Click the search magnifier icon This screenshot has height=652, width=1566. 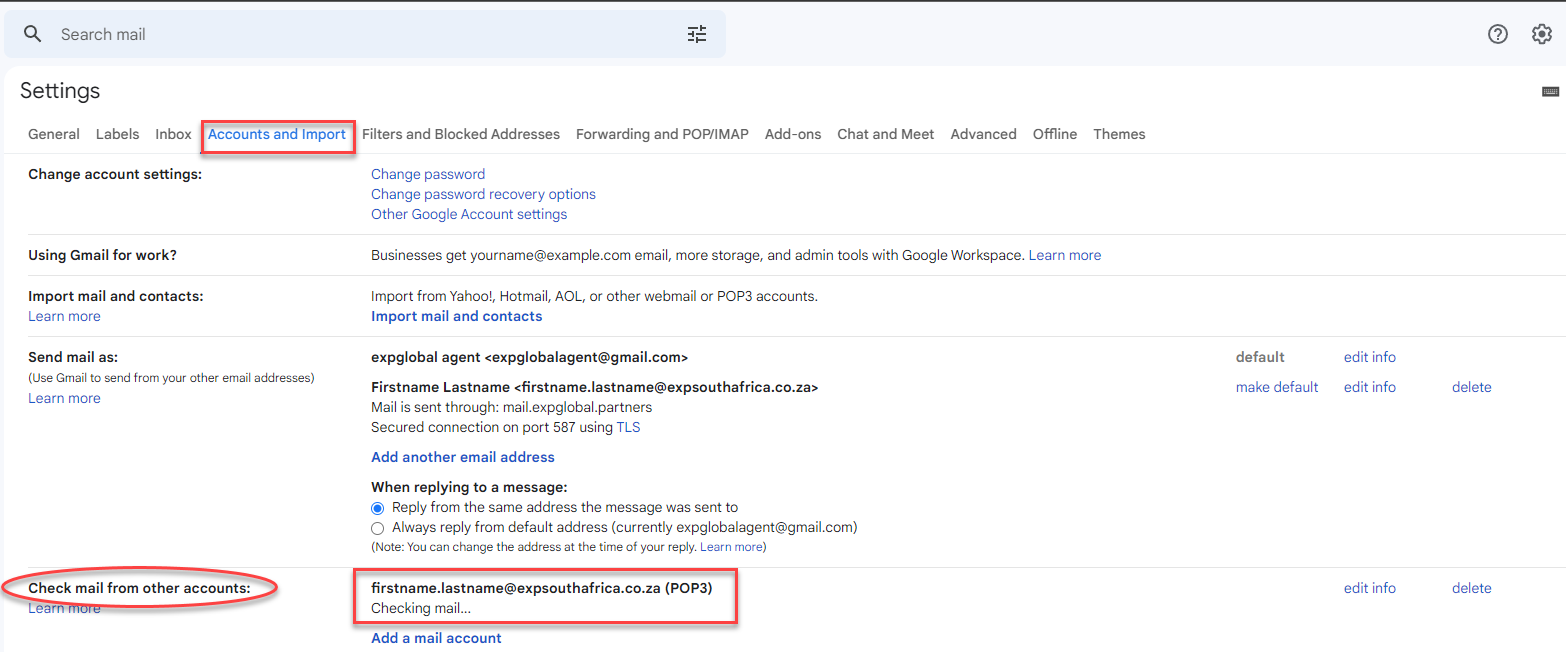coord(33,34)
